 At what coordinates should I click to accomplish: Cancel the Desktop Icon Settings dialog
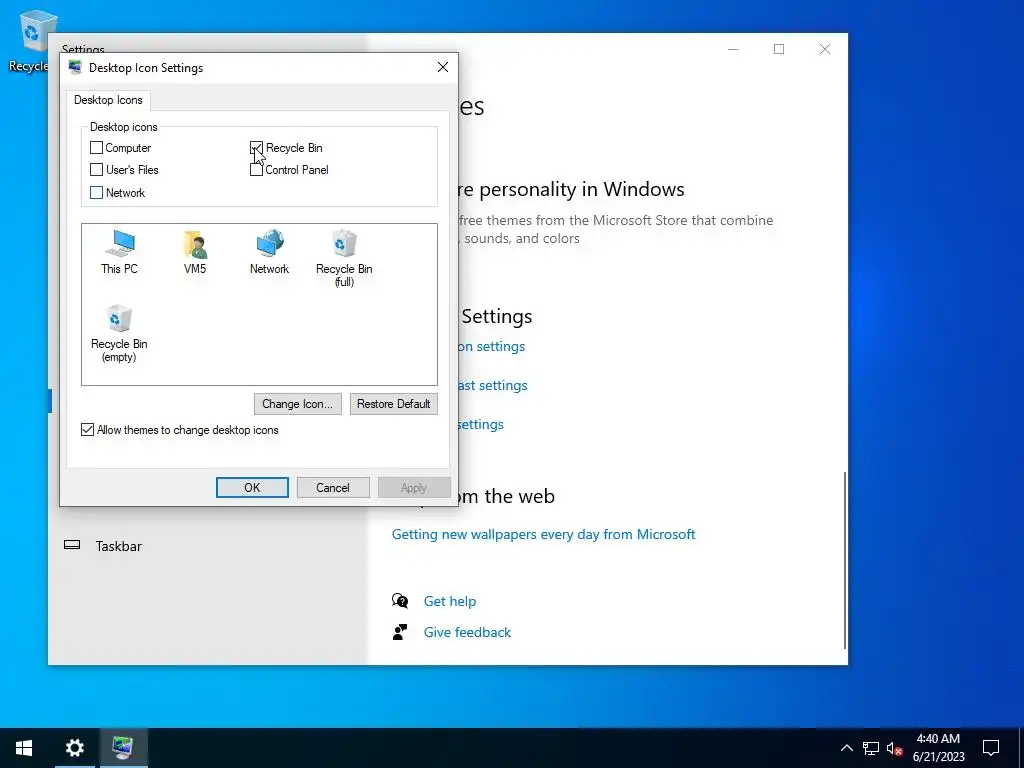click(x=333, y=487)
